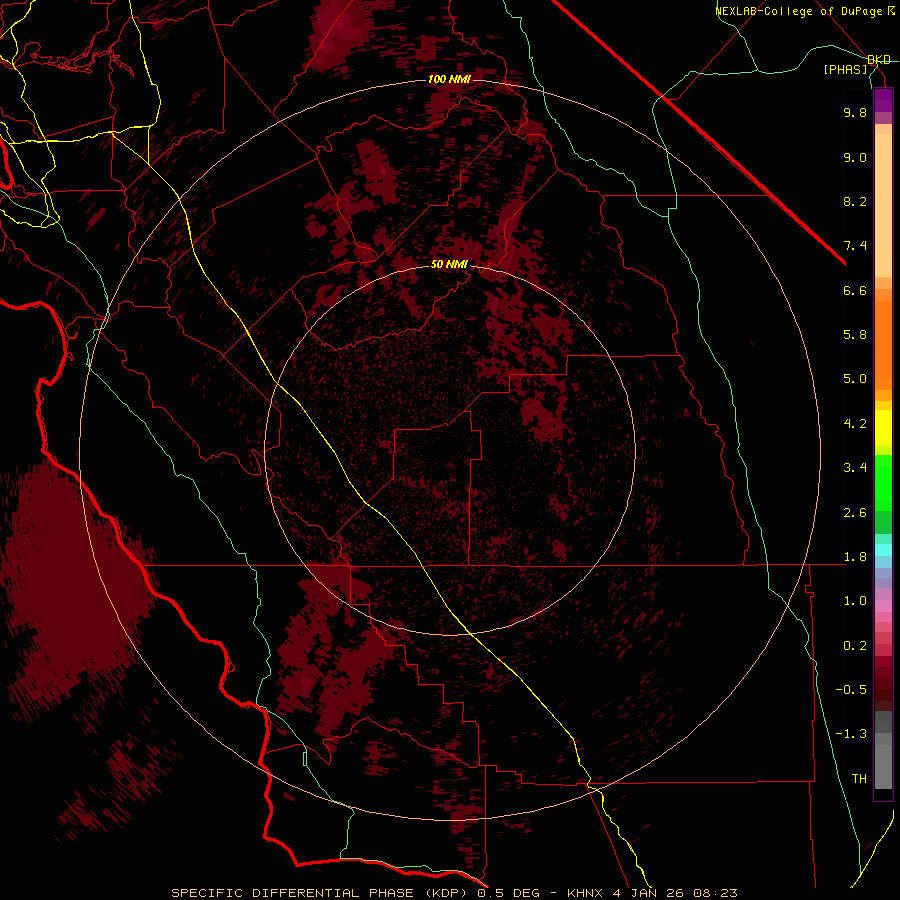The height and width of the screenshot is (900, 900).
Task: Click the 50 NMI range ring label
Action: point(449,265)
